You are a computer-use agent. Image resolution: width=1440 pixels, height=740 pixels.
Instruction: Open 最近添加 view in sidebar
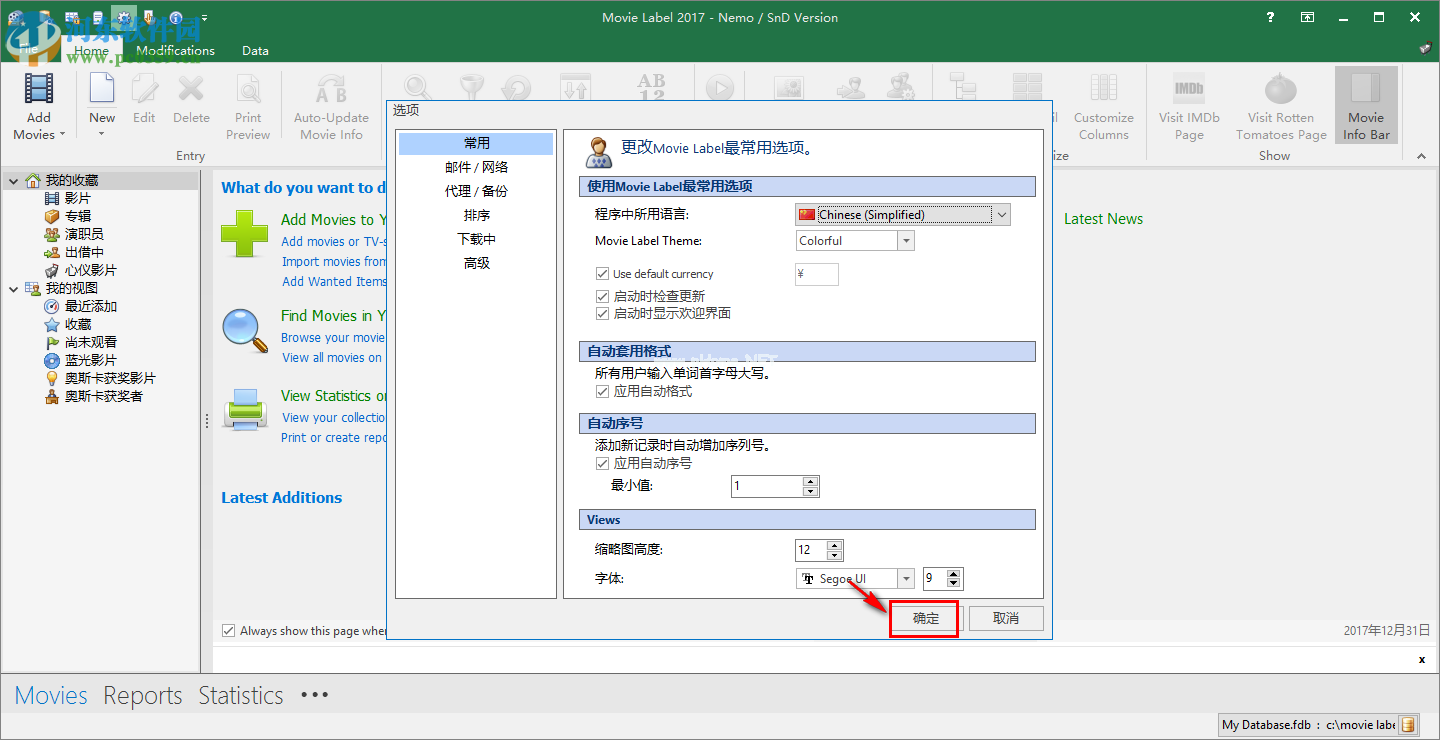point(90,307)
